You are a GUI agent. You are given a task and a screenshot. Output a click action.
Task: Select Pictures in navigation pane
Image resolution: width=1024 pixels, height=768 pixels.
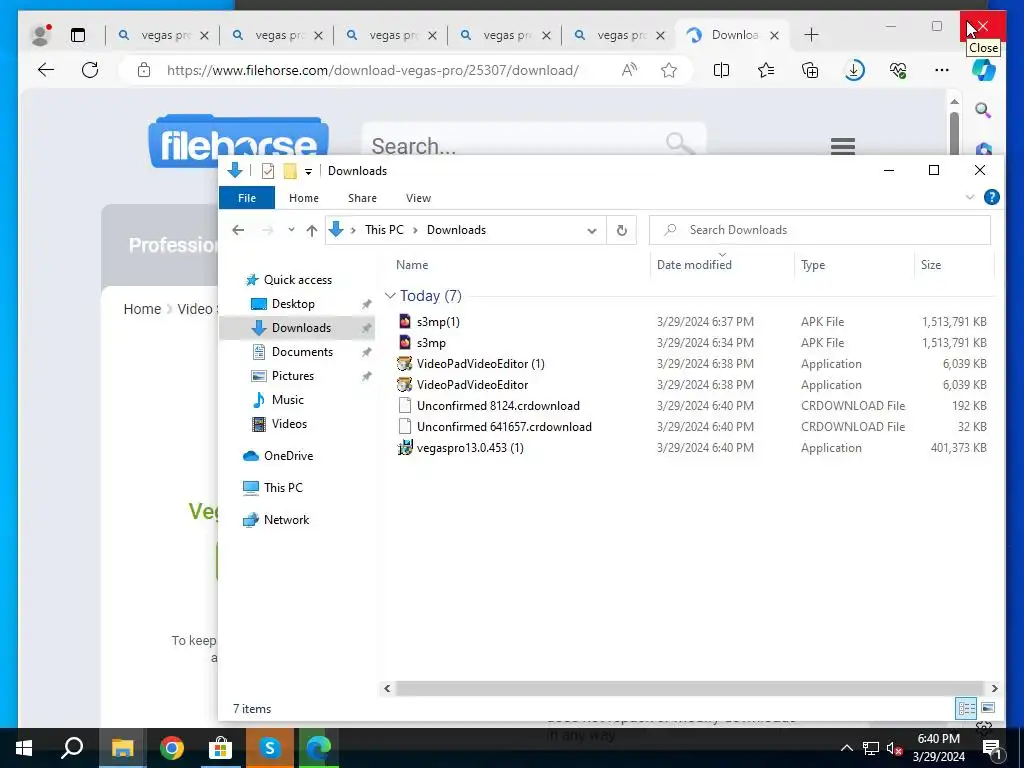[x=293, y=376]
